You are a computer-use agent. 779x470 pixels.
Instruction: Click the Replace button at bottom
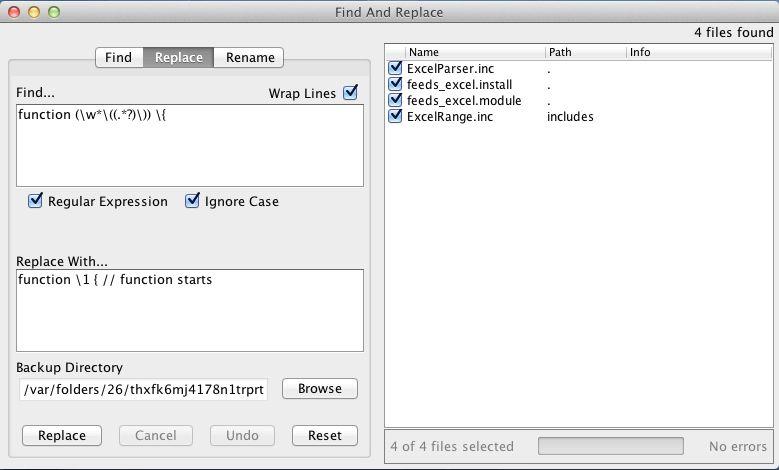point(62,436)
